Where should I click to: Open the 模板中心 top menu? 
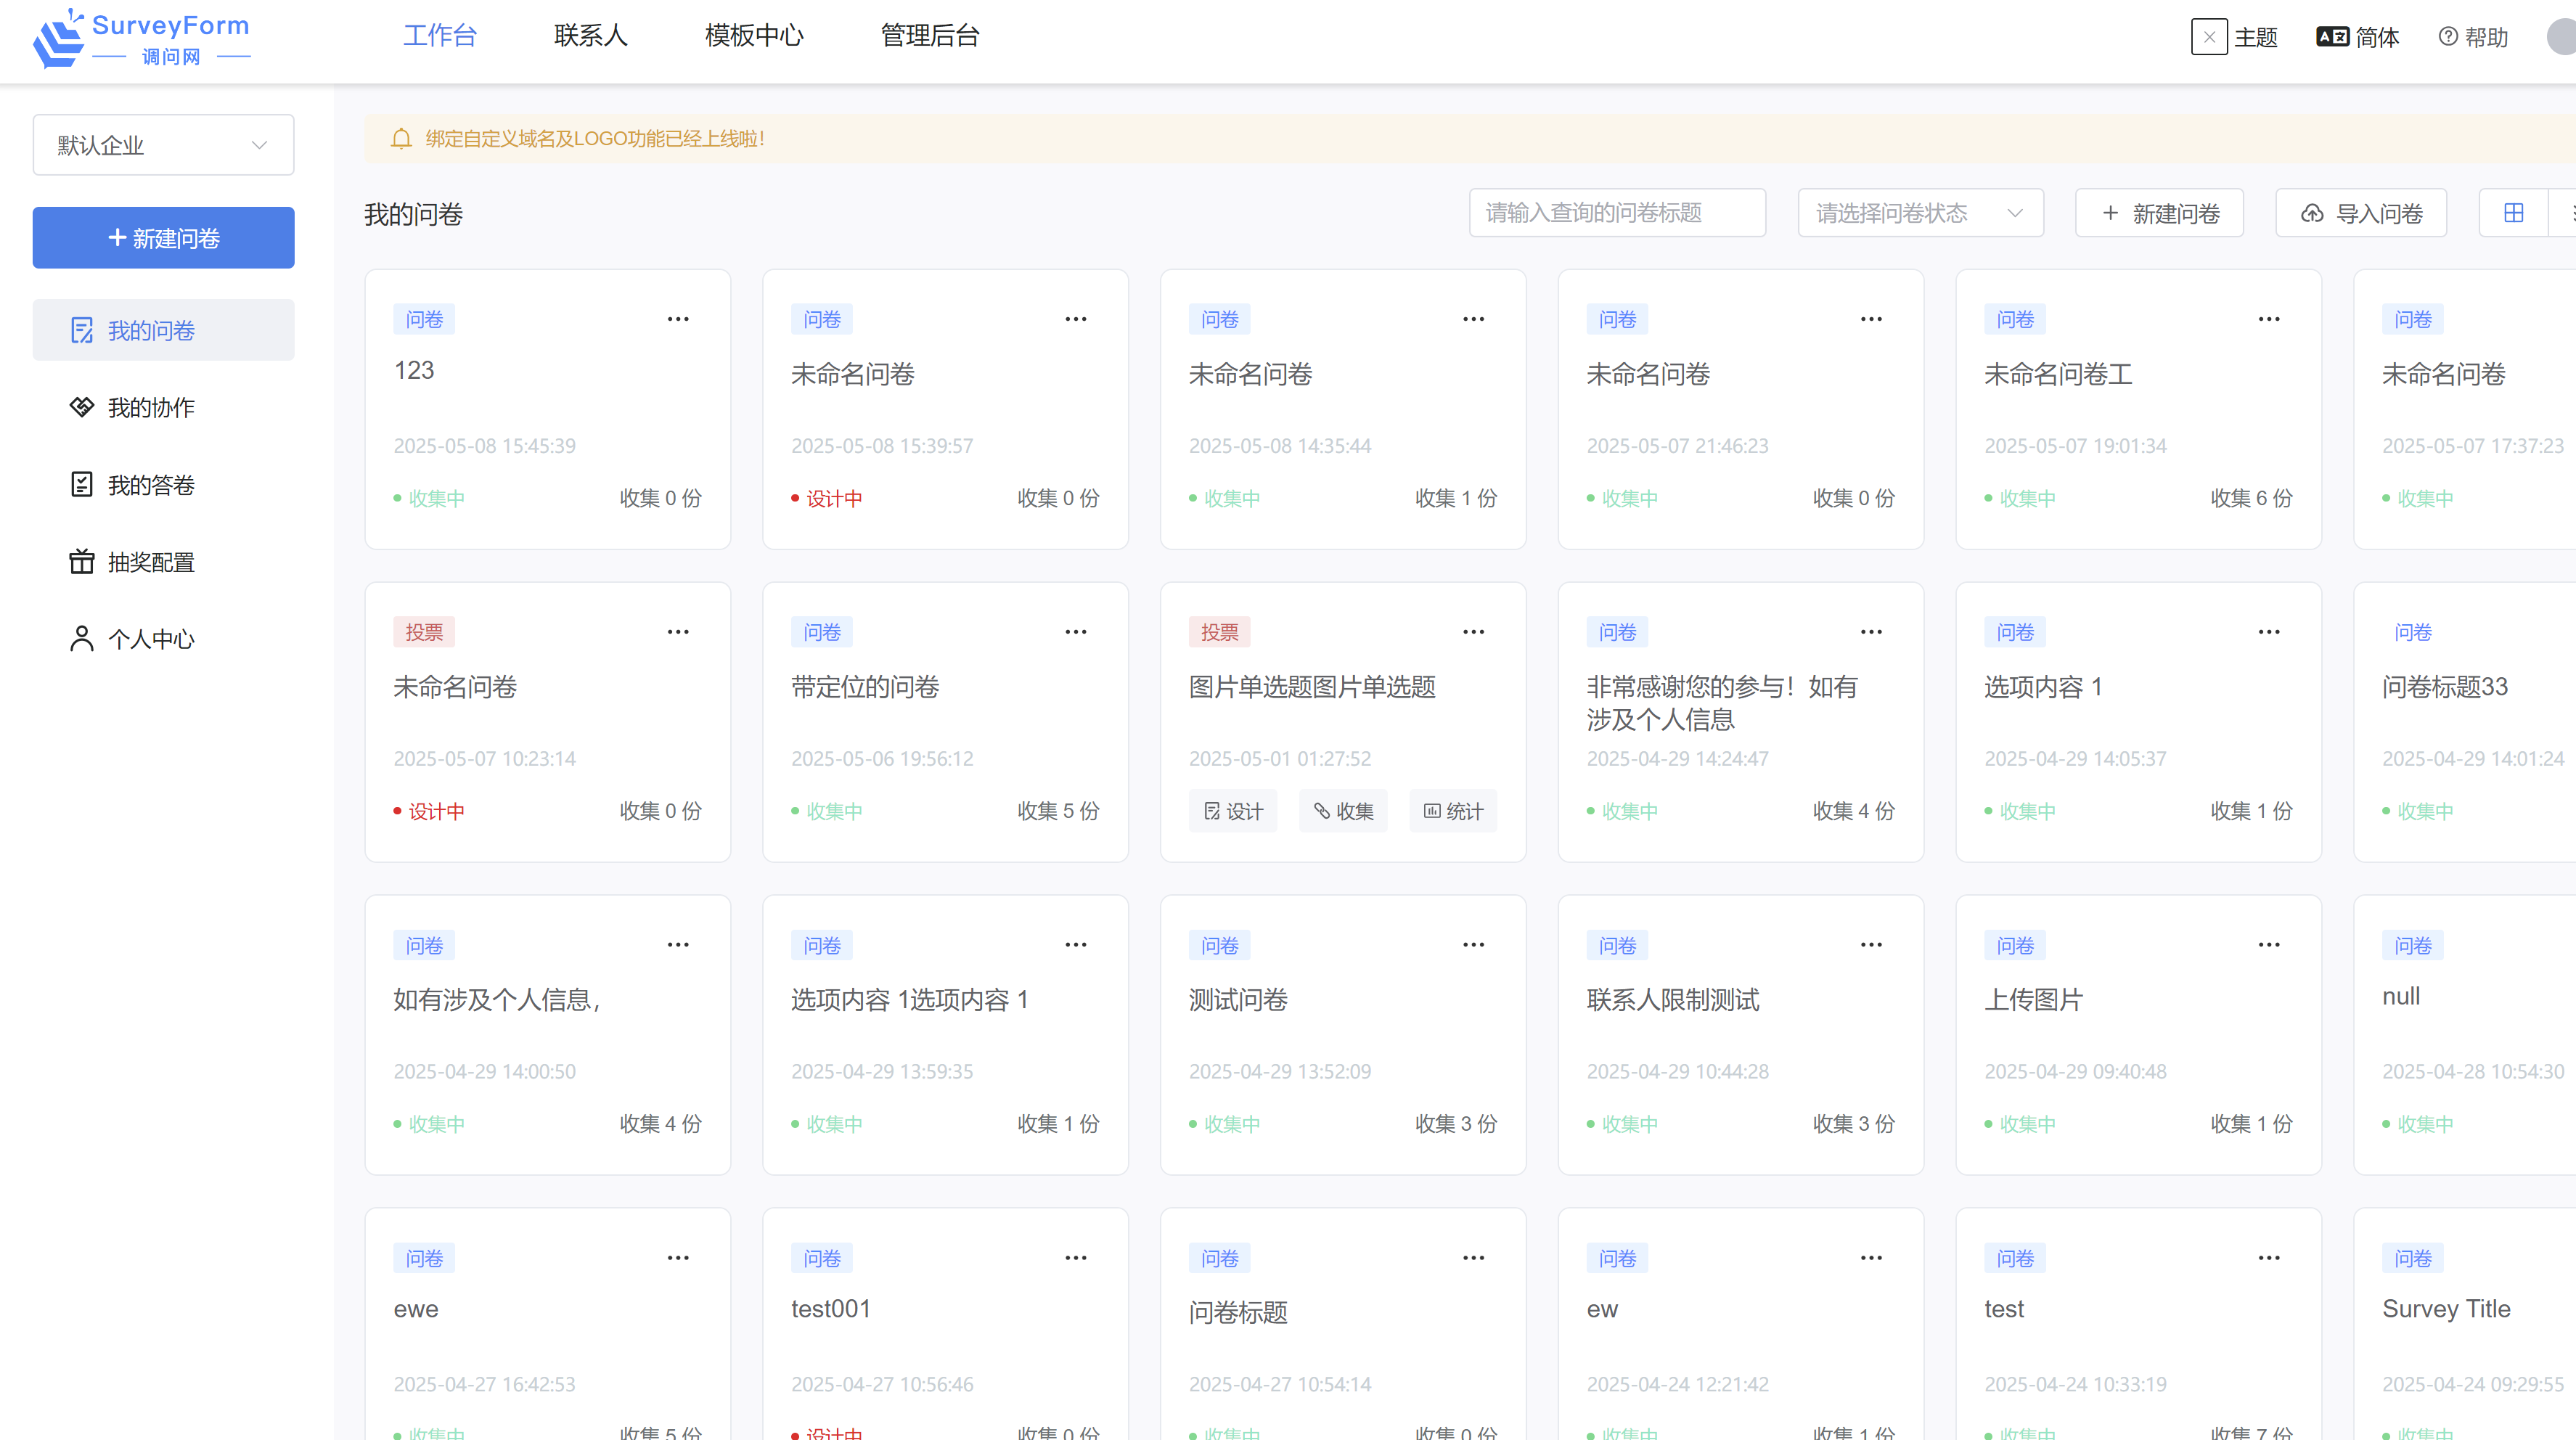click(x=754, y=36)
